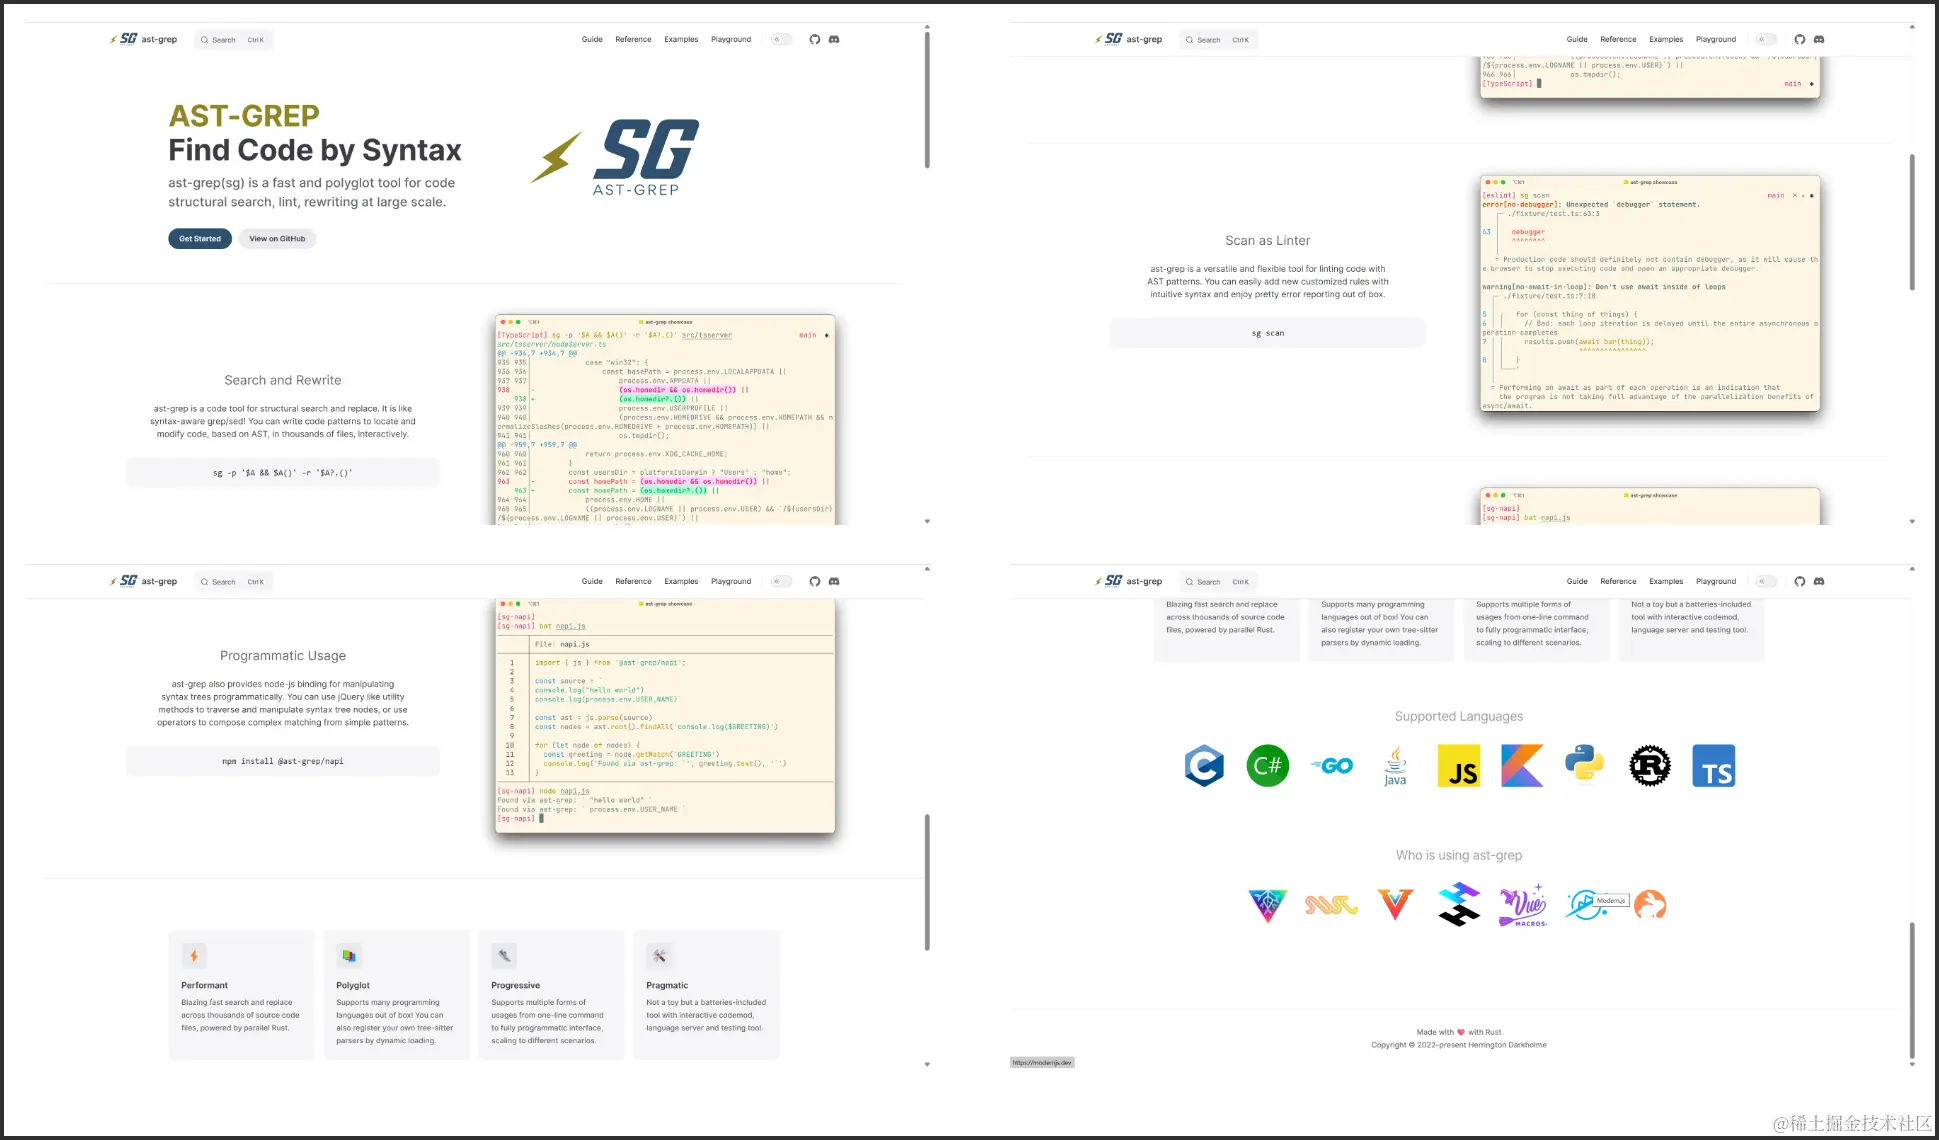This screenshot has width=1939, height=1140.
Task: Open Guide in the hero panel navbar
Action: (x=592, y=40)
